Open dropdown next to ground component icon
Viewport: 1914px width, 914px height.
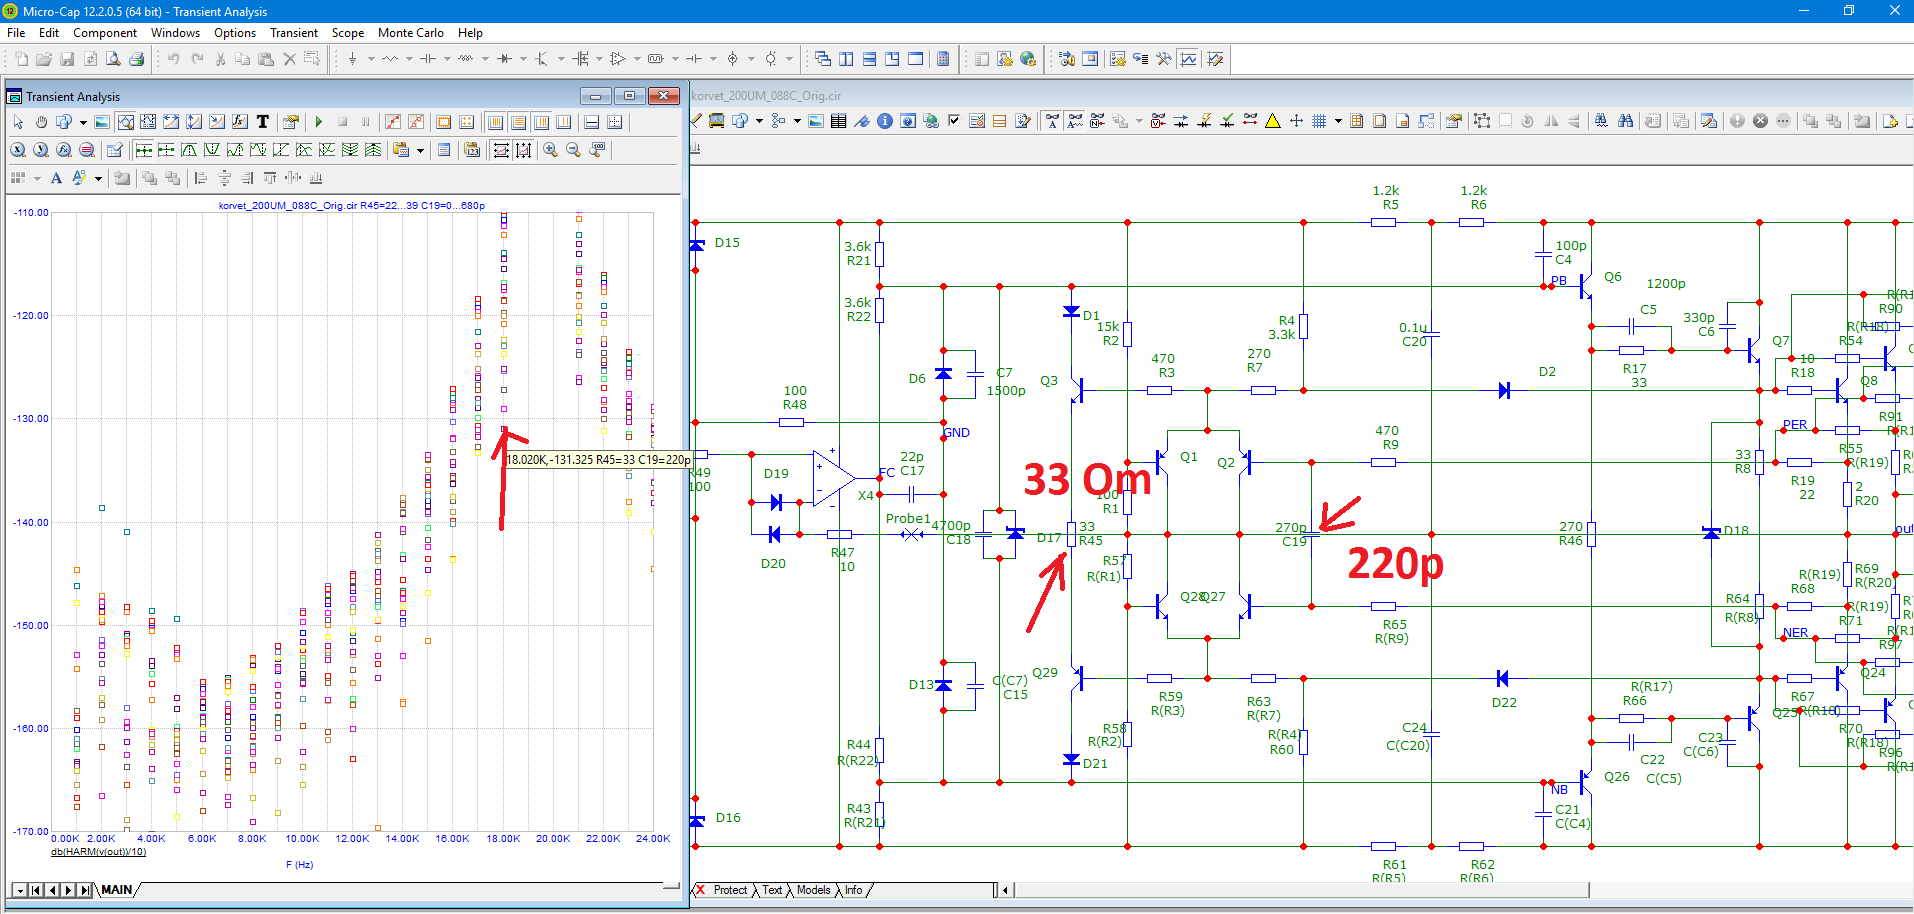click(371, 59)
